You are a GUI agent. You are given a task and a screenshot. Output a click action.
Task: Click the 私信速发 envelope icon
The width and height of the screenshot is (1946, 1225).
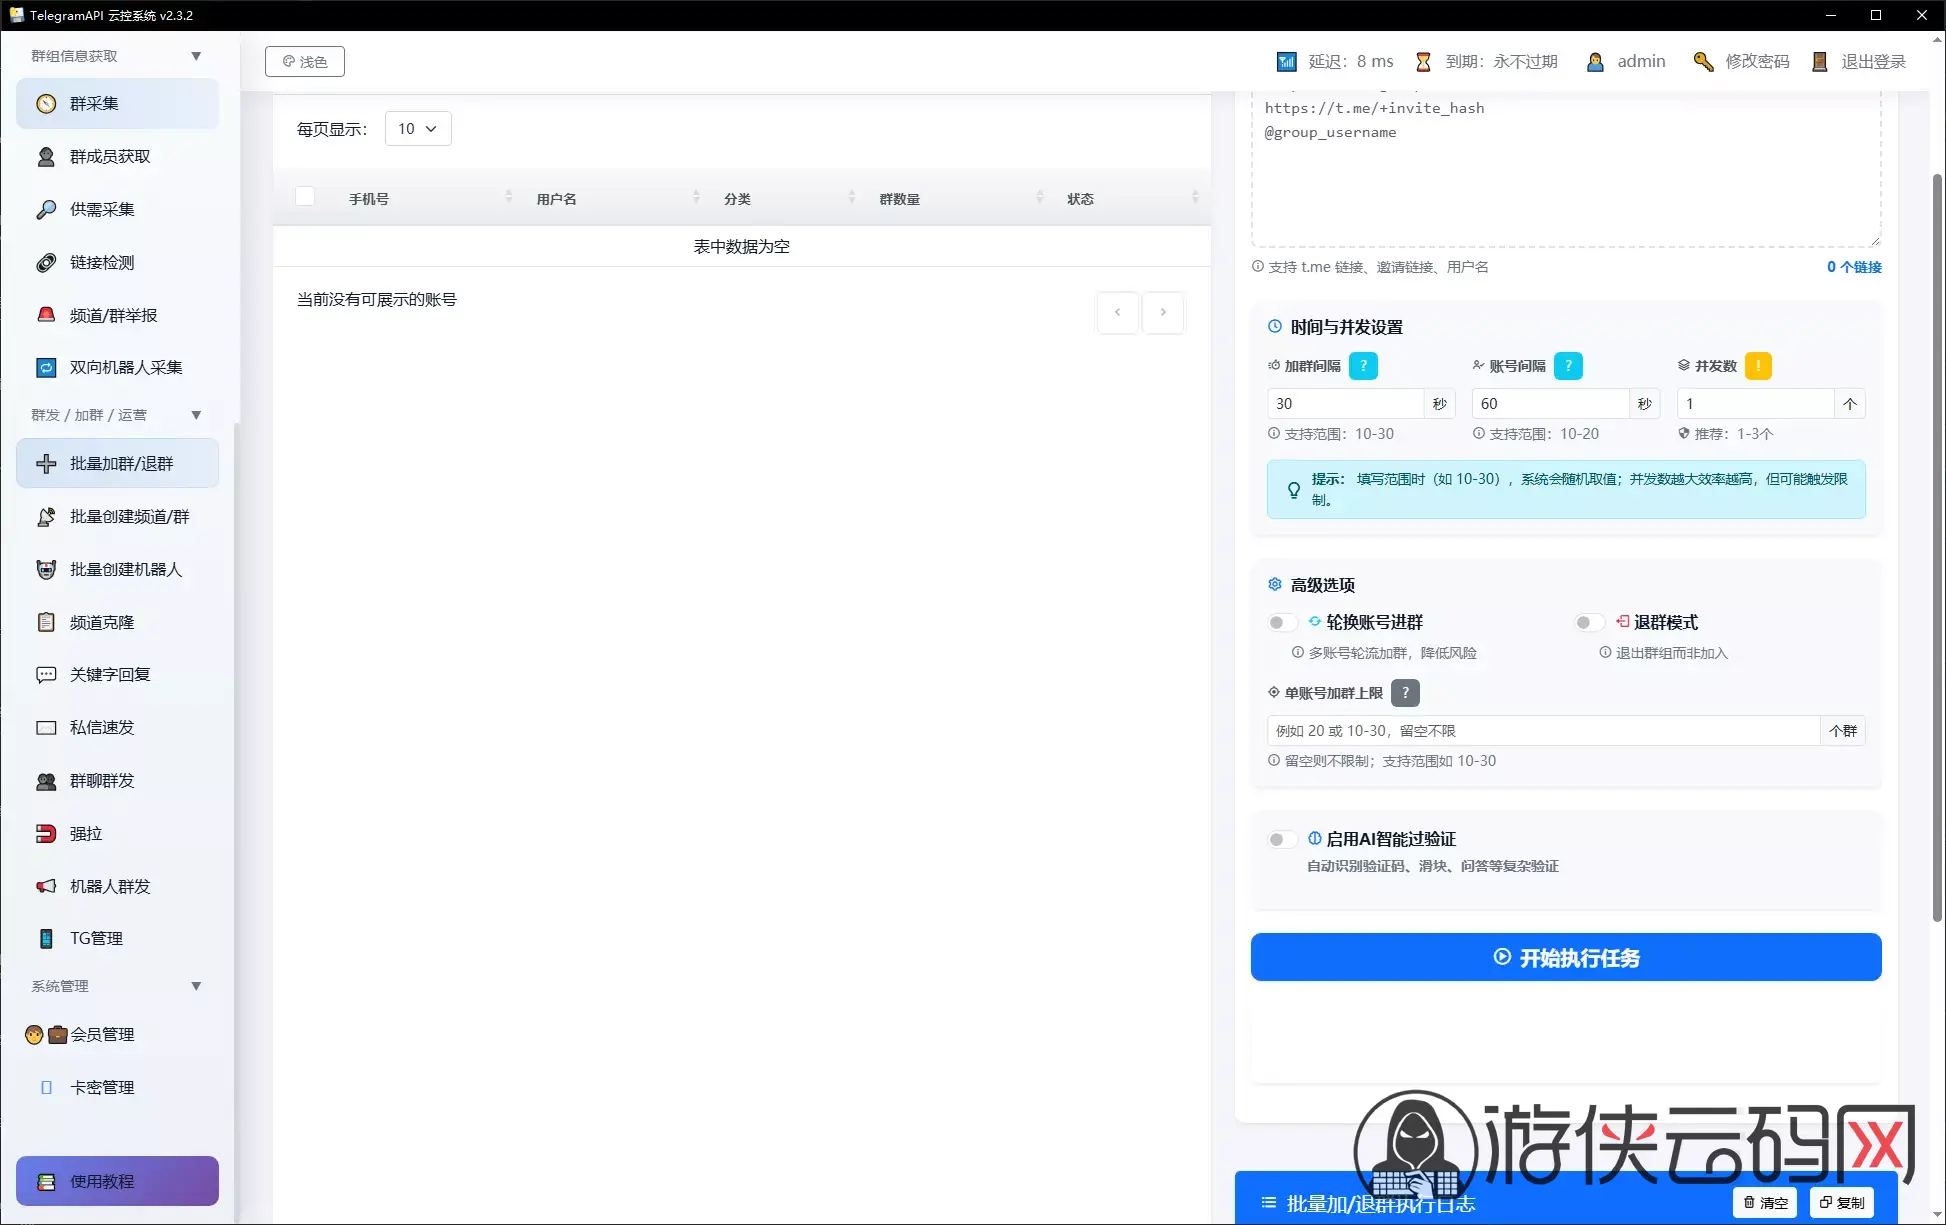(46, 728)
